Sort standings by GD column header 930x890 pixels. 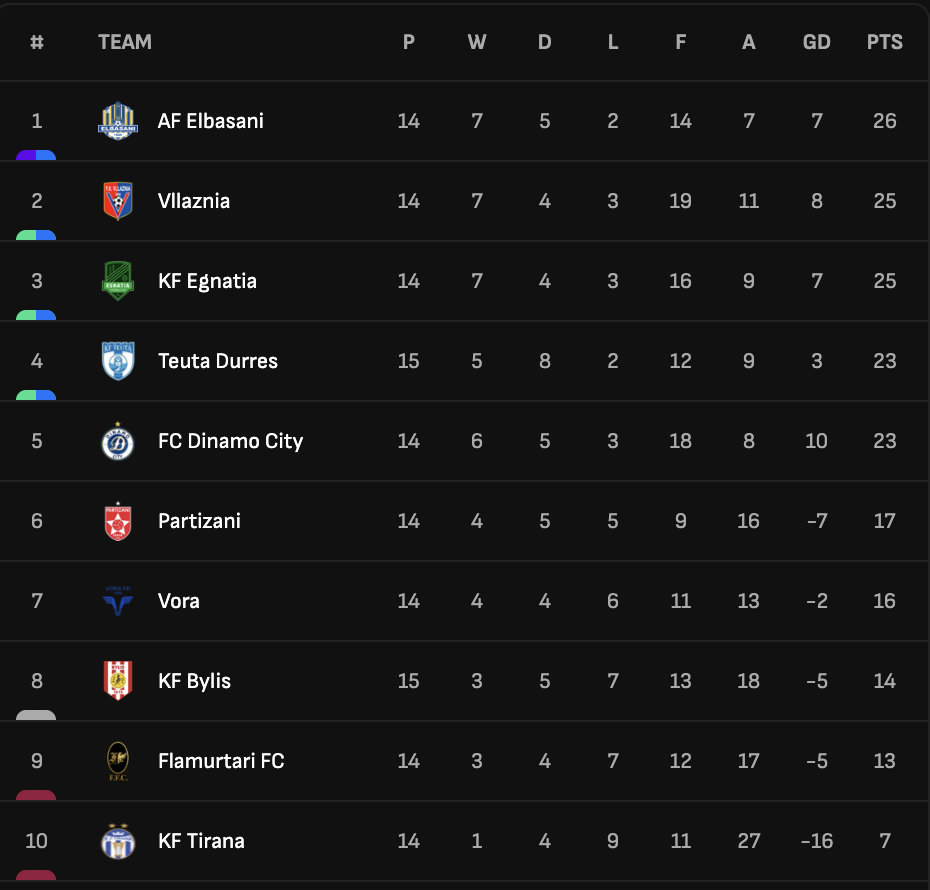tap(816, 42)
